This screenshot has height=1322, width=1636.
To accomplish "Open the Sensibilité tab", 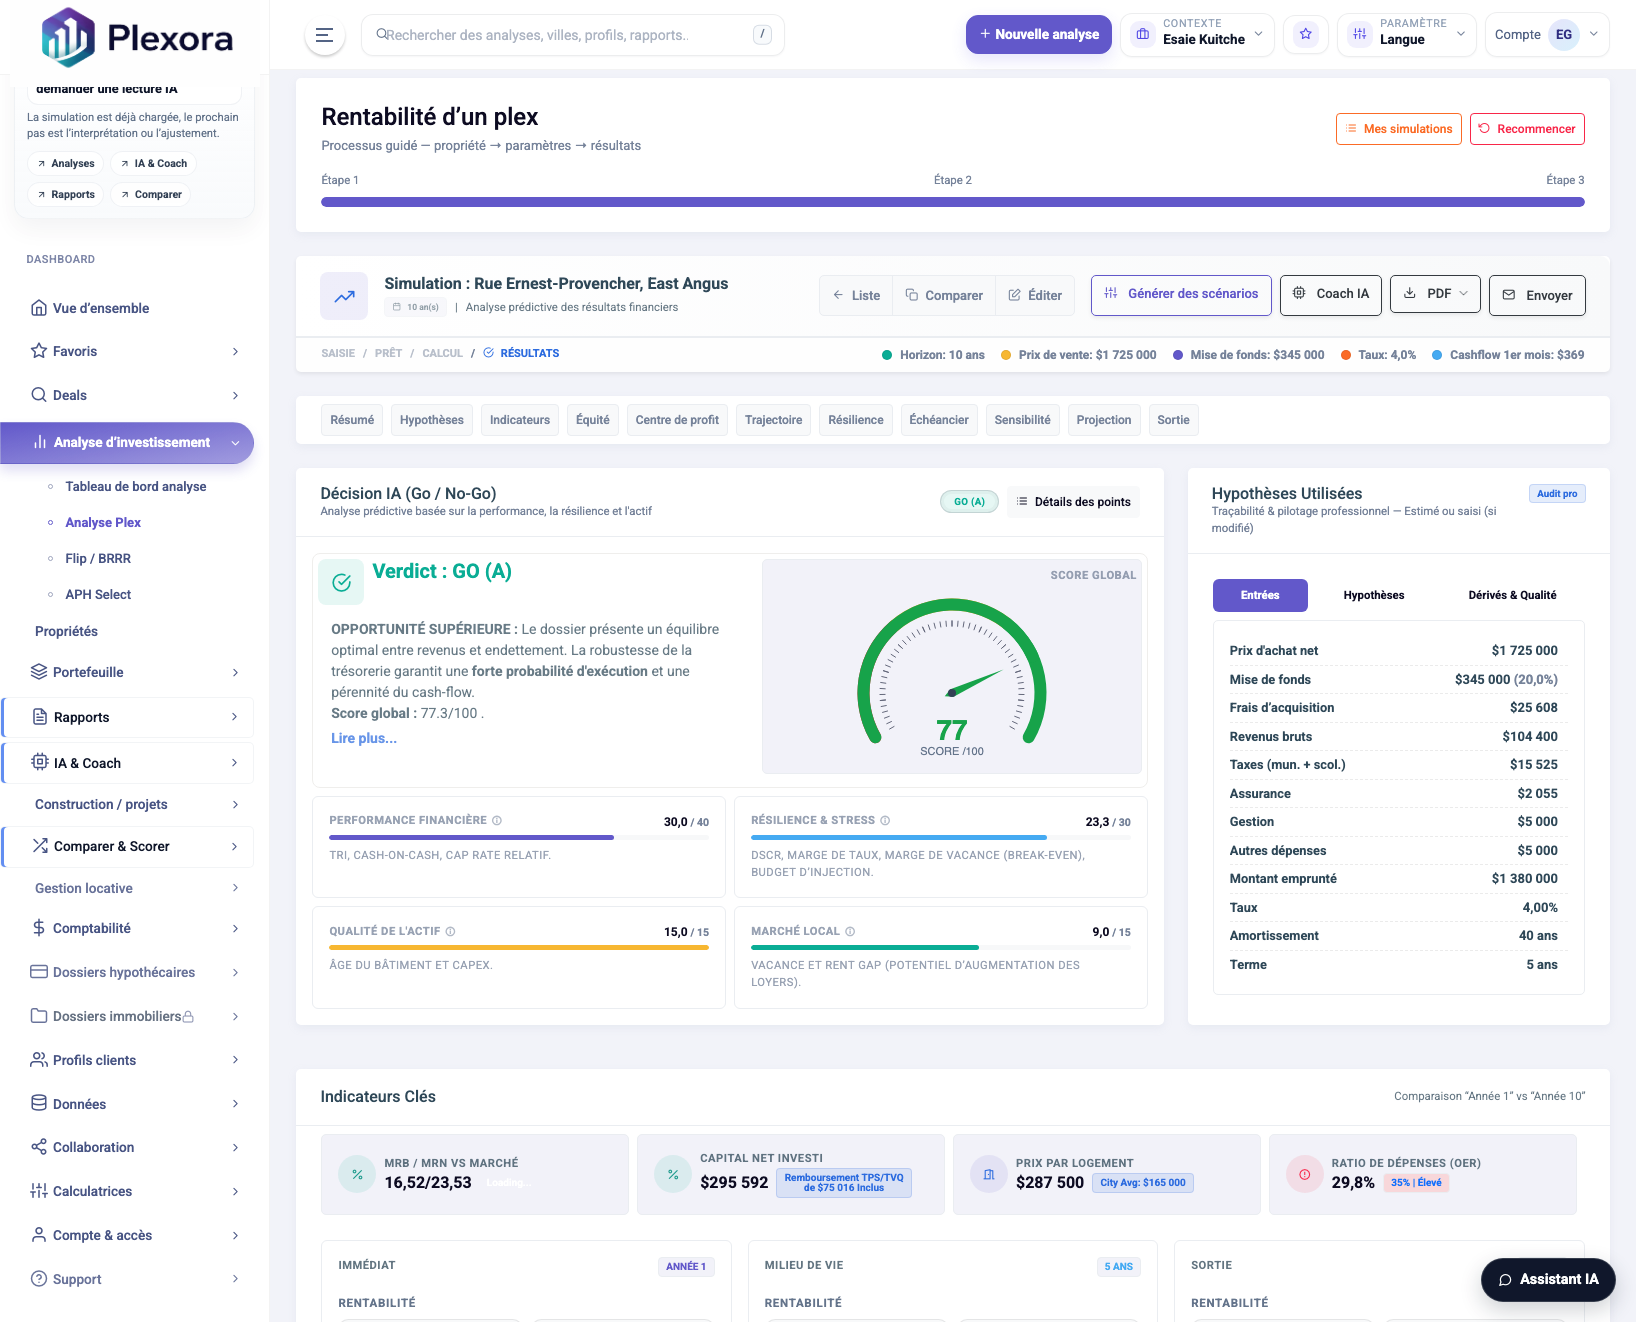I will point(1022,420).
